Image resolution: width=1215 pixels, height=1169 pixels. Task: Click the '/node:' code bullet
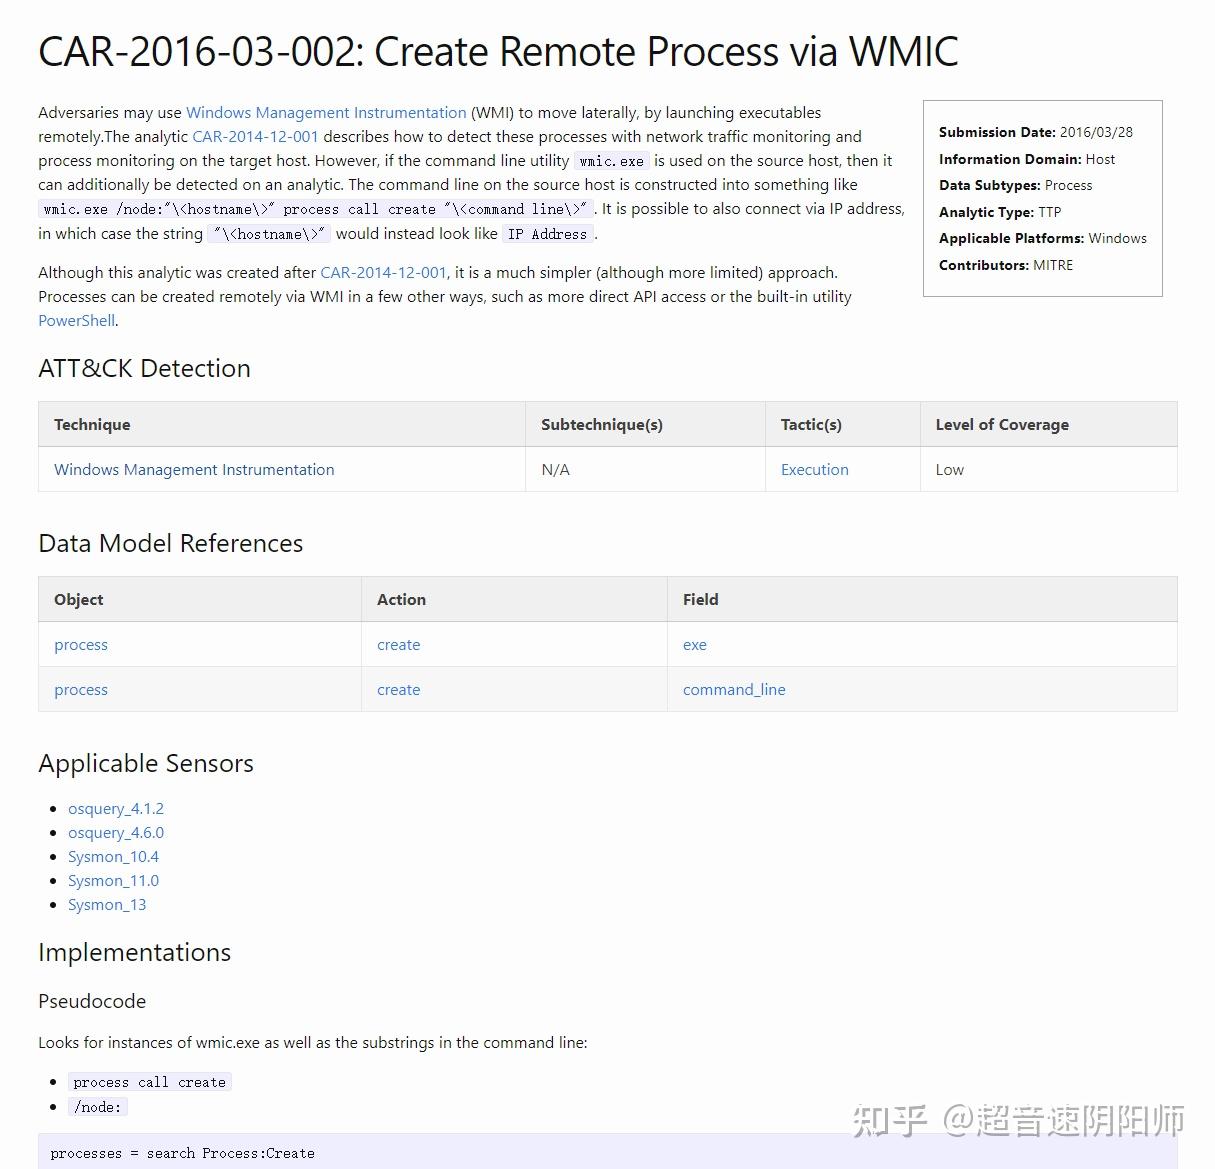coord(98,1107)
